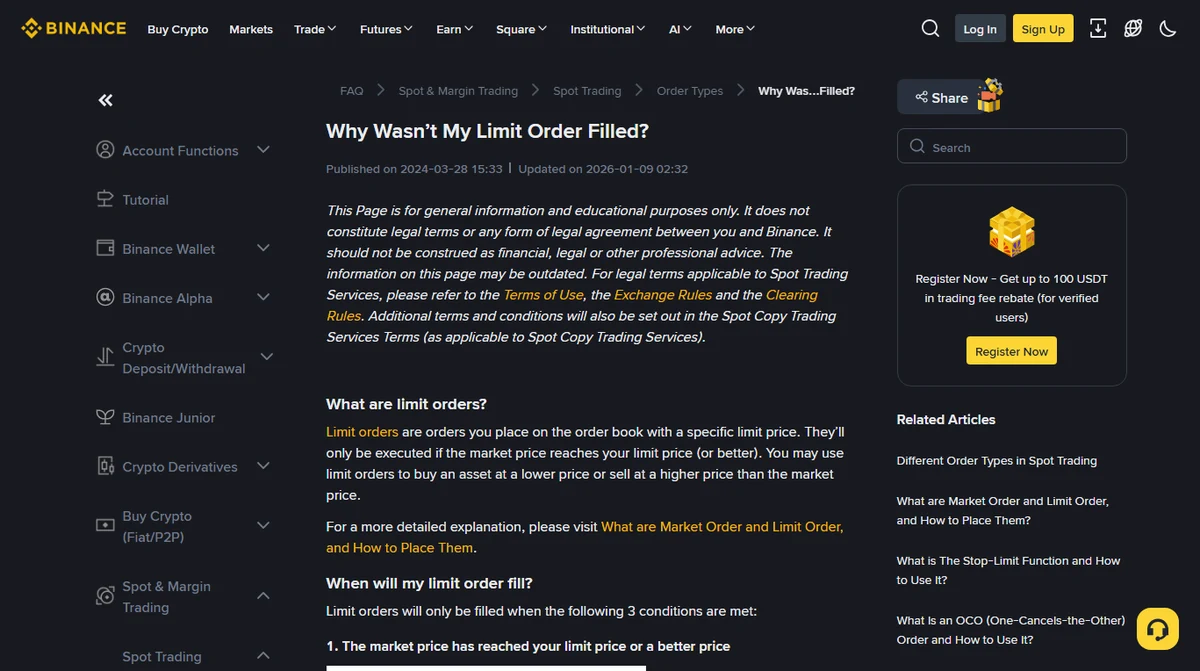1200x671 pixels.
Task: Open the globe language selector icon
Action: tap(1133, 28)
